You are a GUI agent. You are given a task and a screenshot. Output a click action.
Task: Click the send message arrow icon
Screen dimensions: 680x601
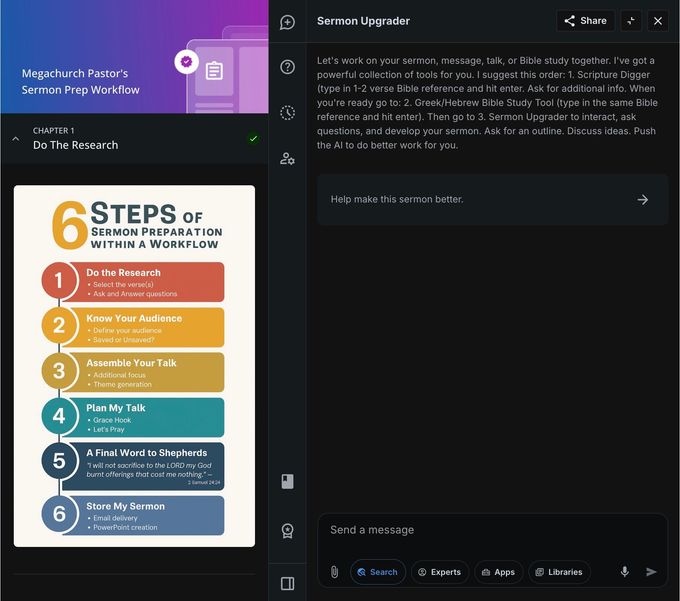click(x=651, y=572)
